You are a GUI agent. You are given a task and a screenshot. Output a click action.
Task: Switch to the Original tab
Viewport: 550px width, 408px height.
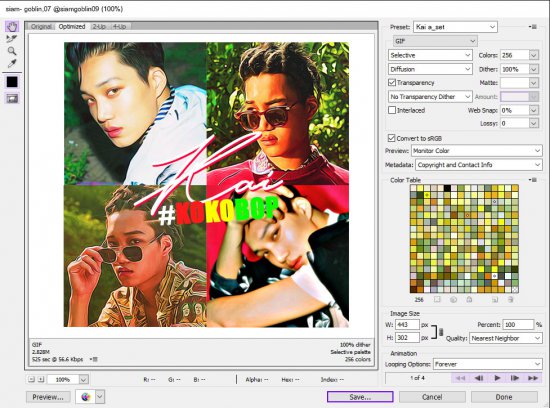click(x=41, y=27)
